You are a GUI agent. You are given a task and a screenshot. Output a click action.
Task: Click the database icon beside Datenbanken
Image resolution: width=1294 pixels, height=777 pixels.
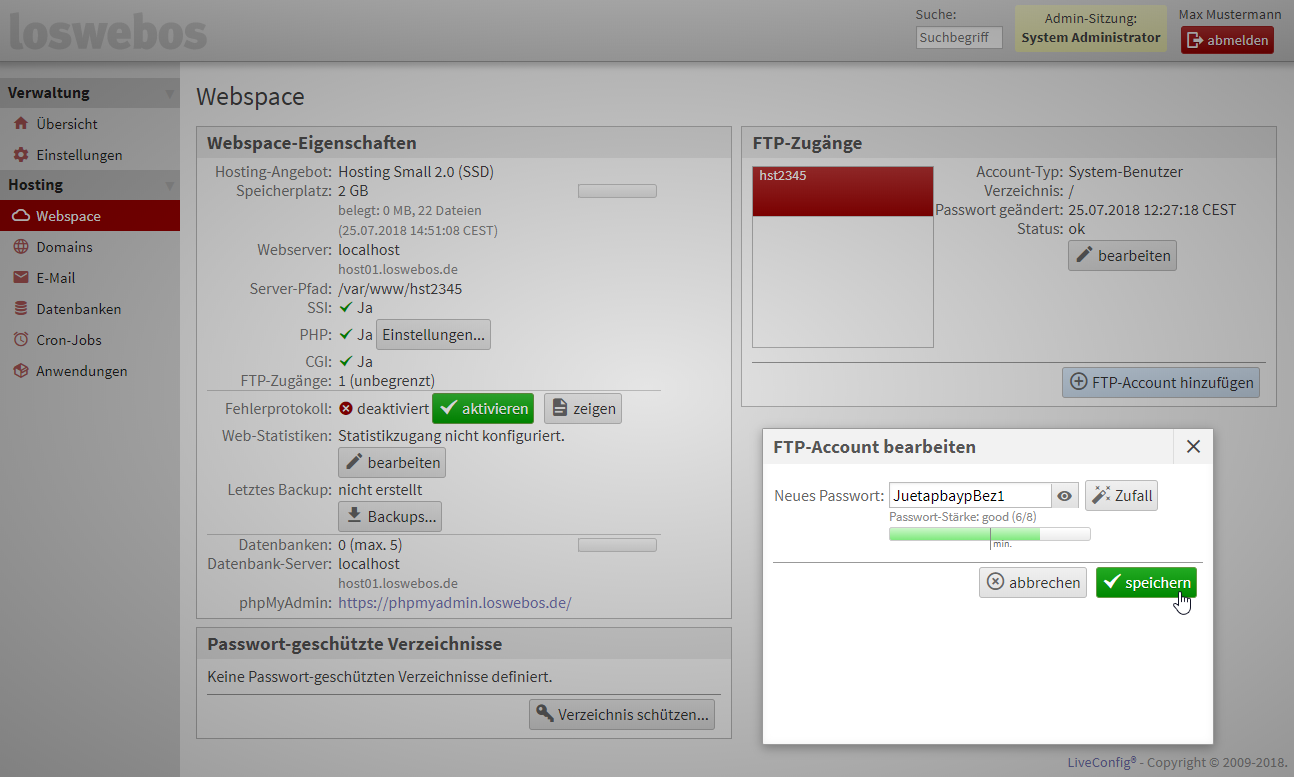[20, 309]
